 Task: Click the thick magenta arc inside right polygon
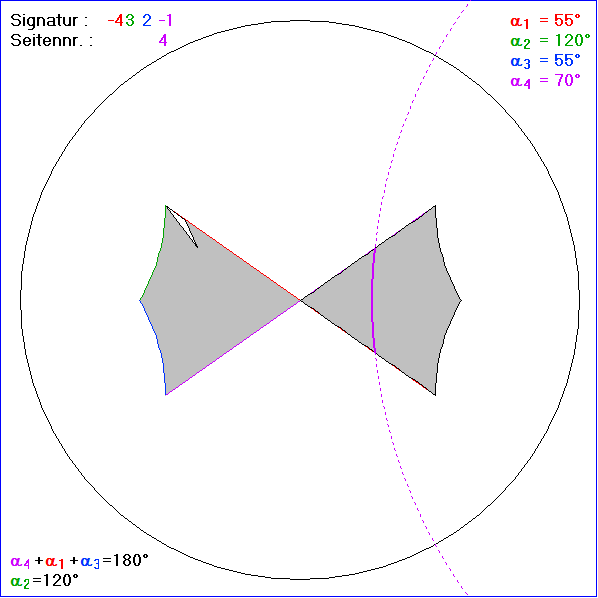click(373, 301)
